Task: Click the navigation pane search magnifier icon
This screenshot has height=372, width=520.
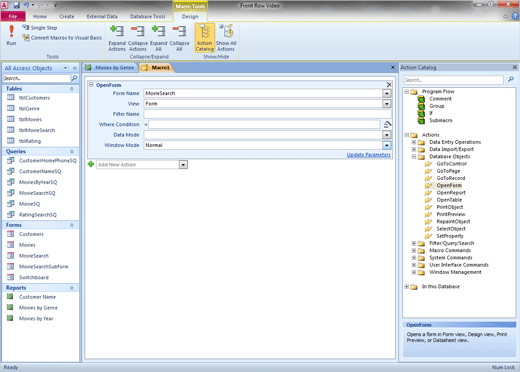Action: [74, 78]
